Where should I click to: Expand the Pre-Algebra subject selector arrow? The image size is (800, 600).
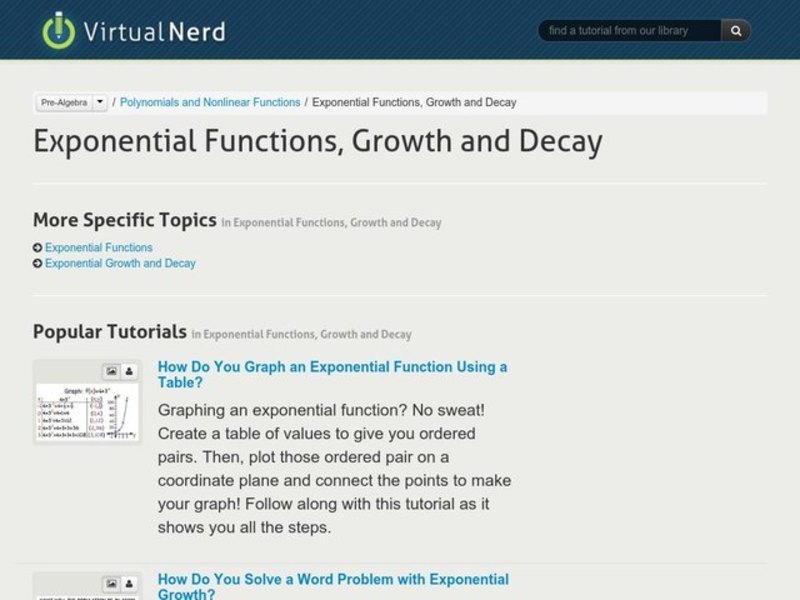click(100, 101)
